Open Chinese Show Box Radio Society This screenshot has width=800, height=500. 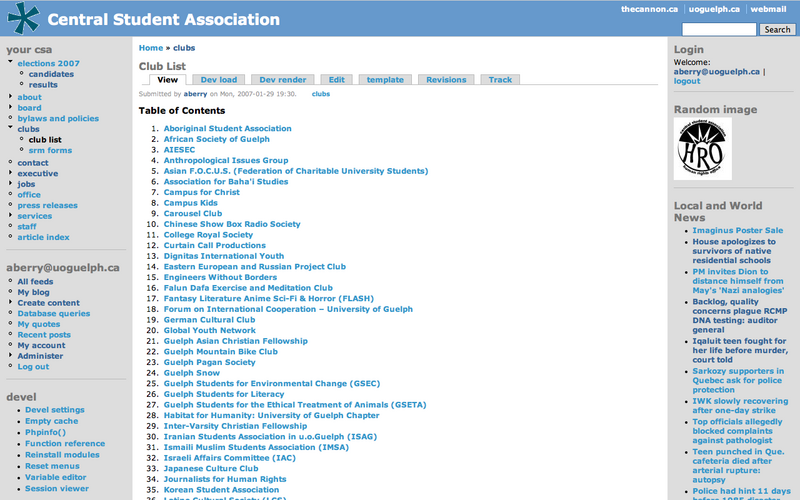click(232, 224)
